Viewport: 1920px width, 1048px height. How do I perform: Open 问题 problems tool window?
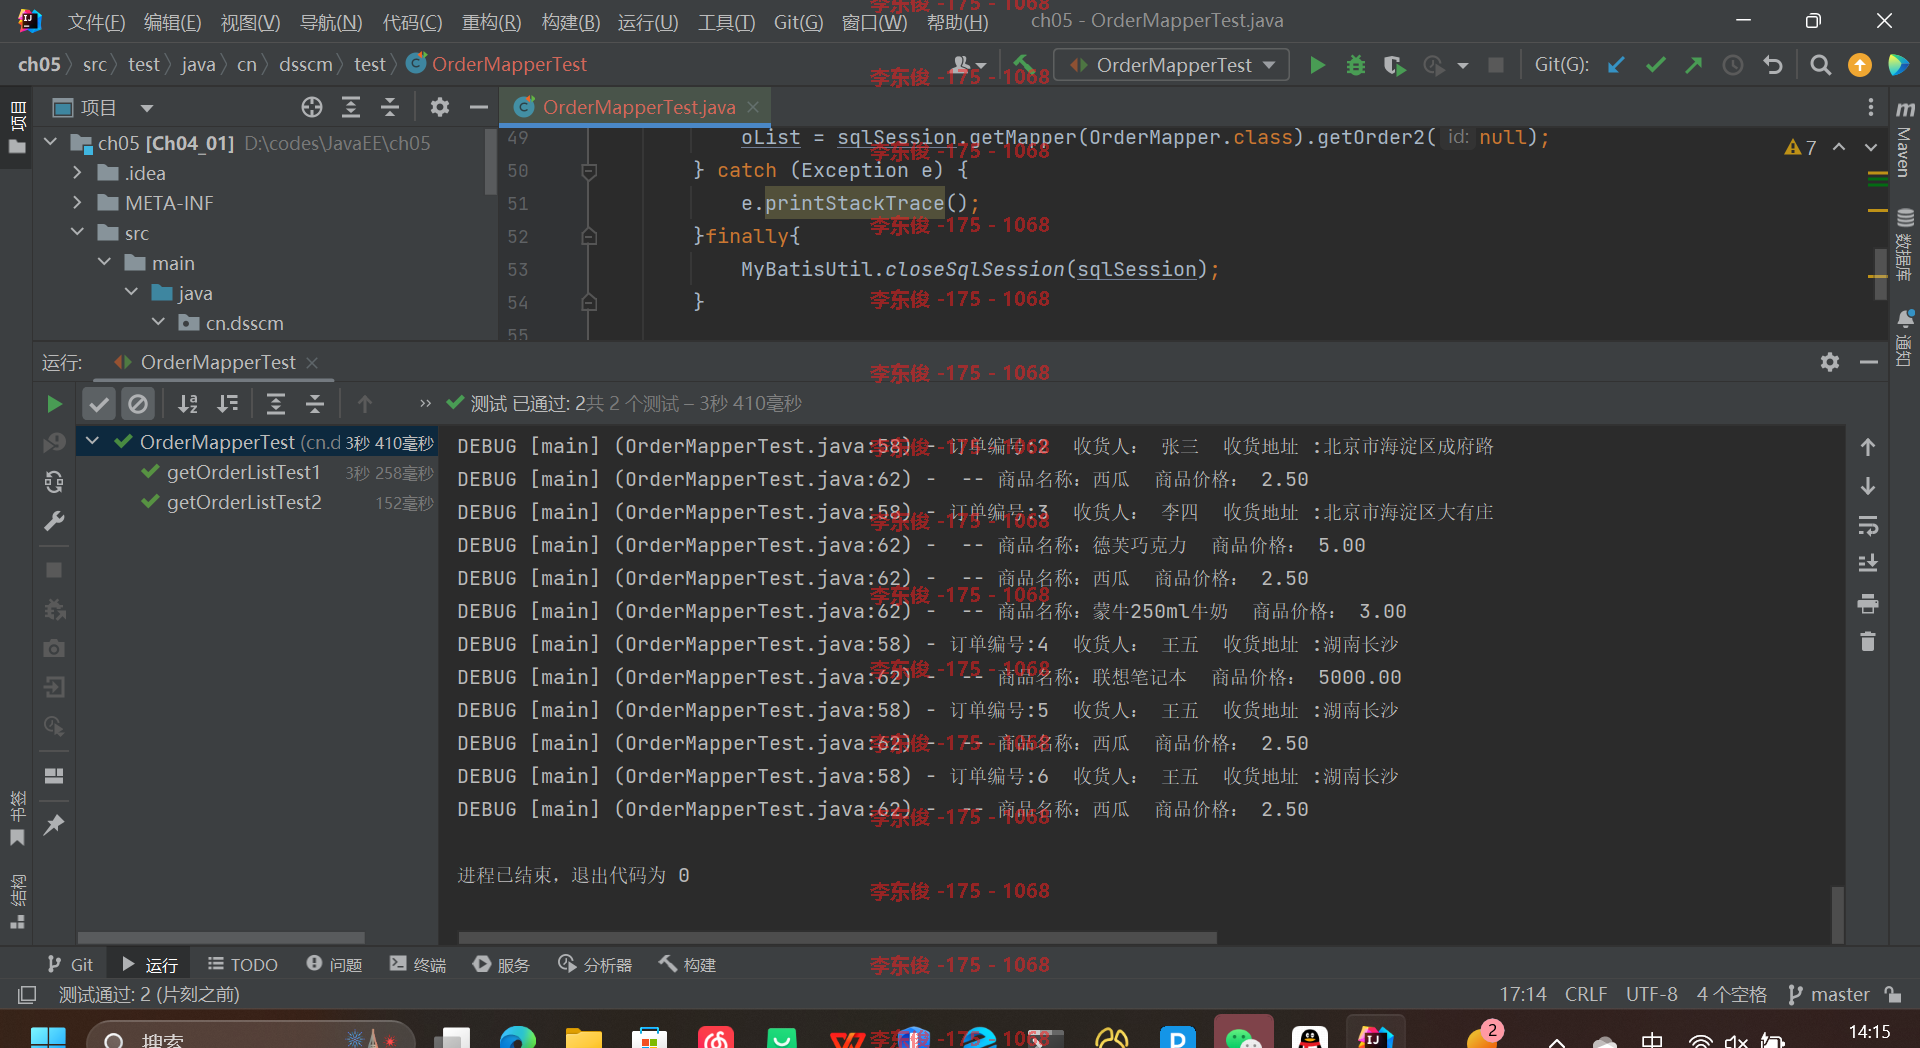[334, 964]
